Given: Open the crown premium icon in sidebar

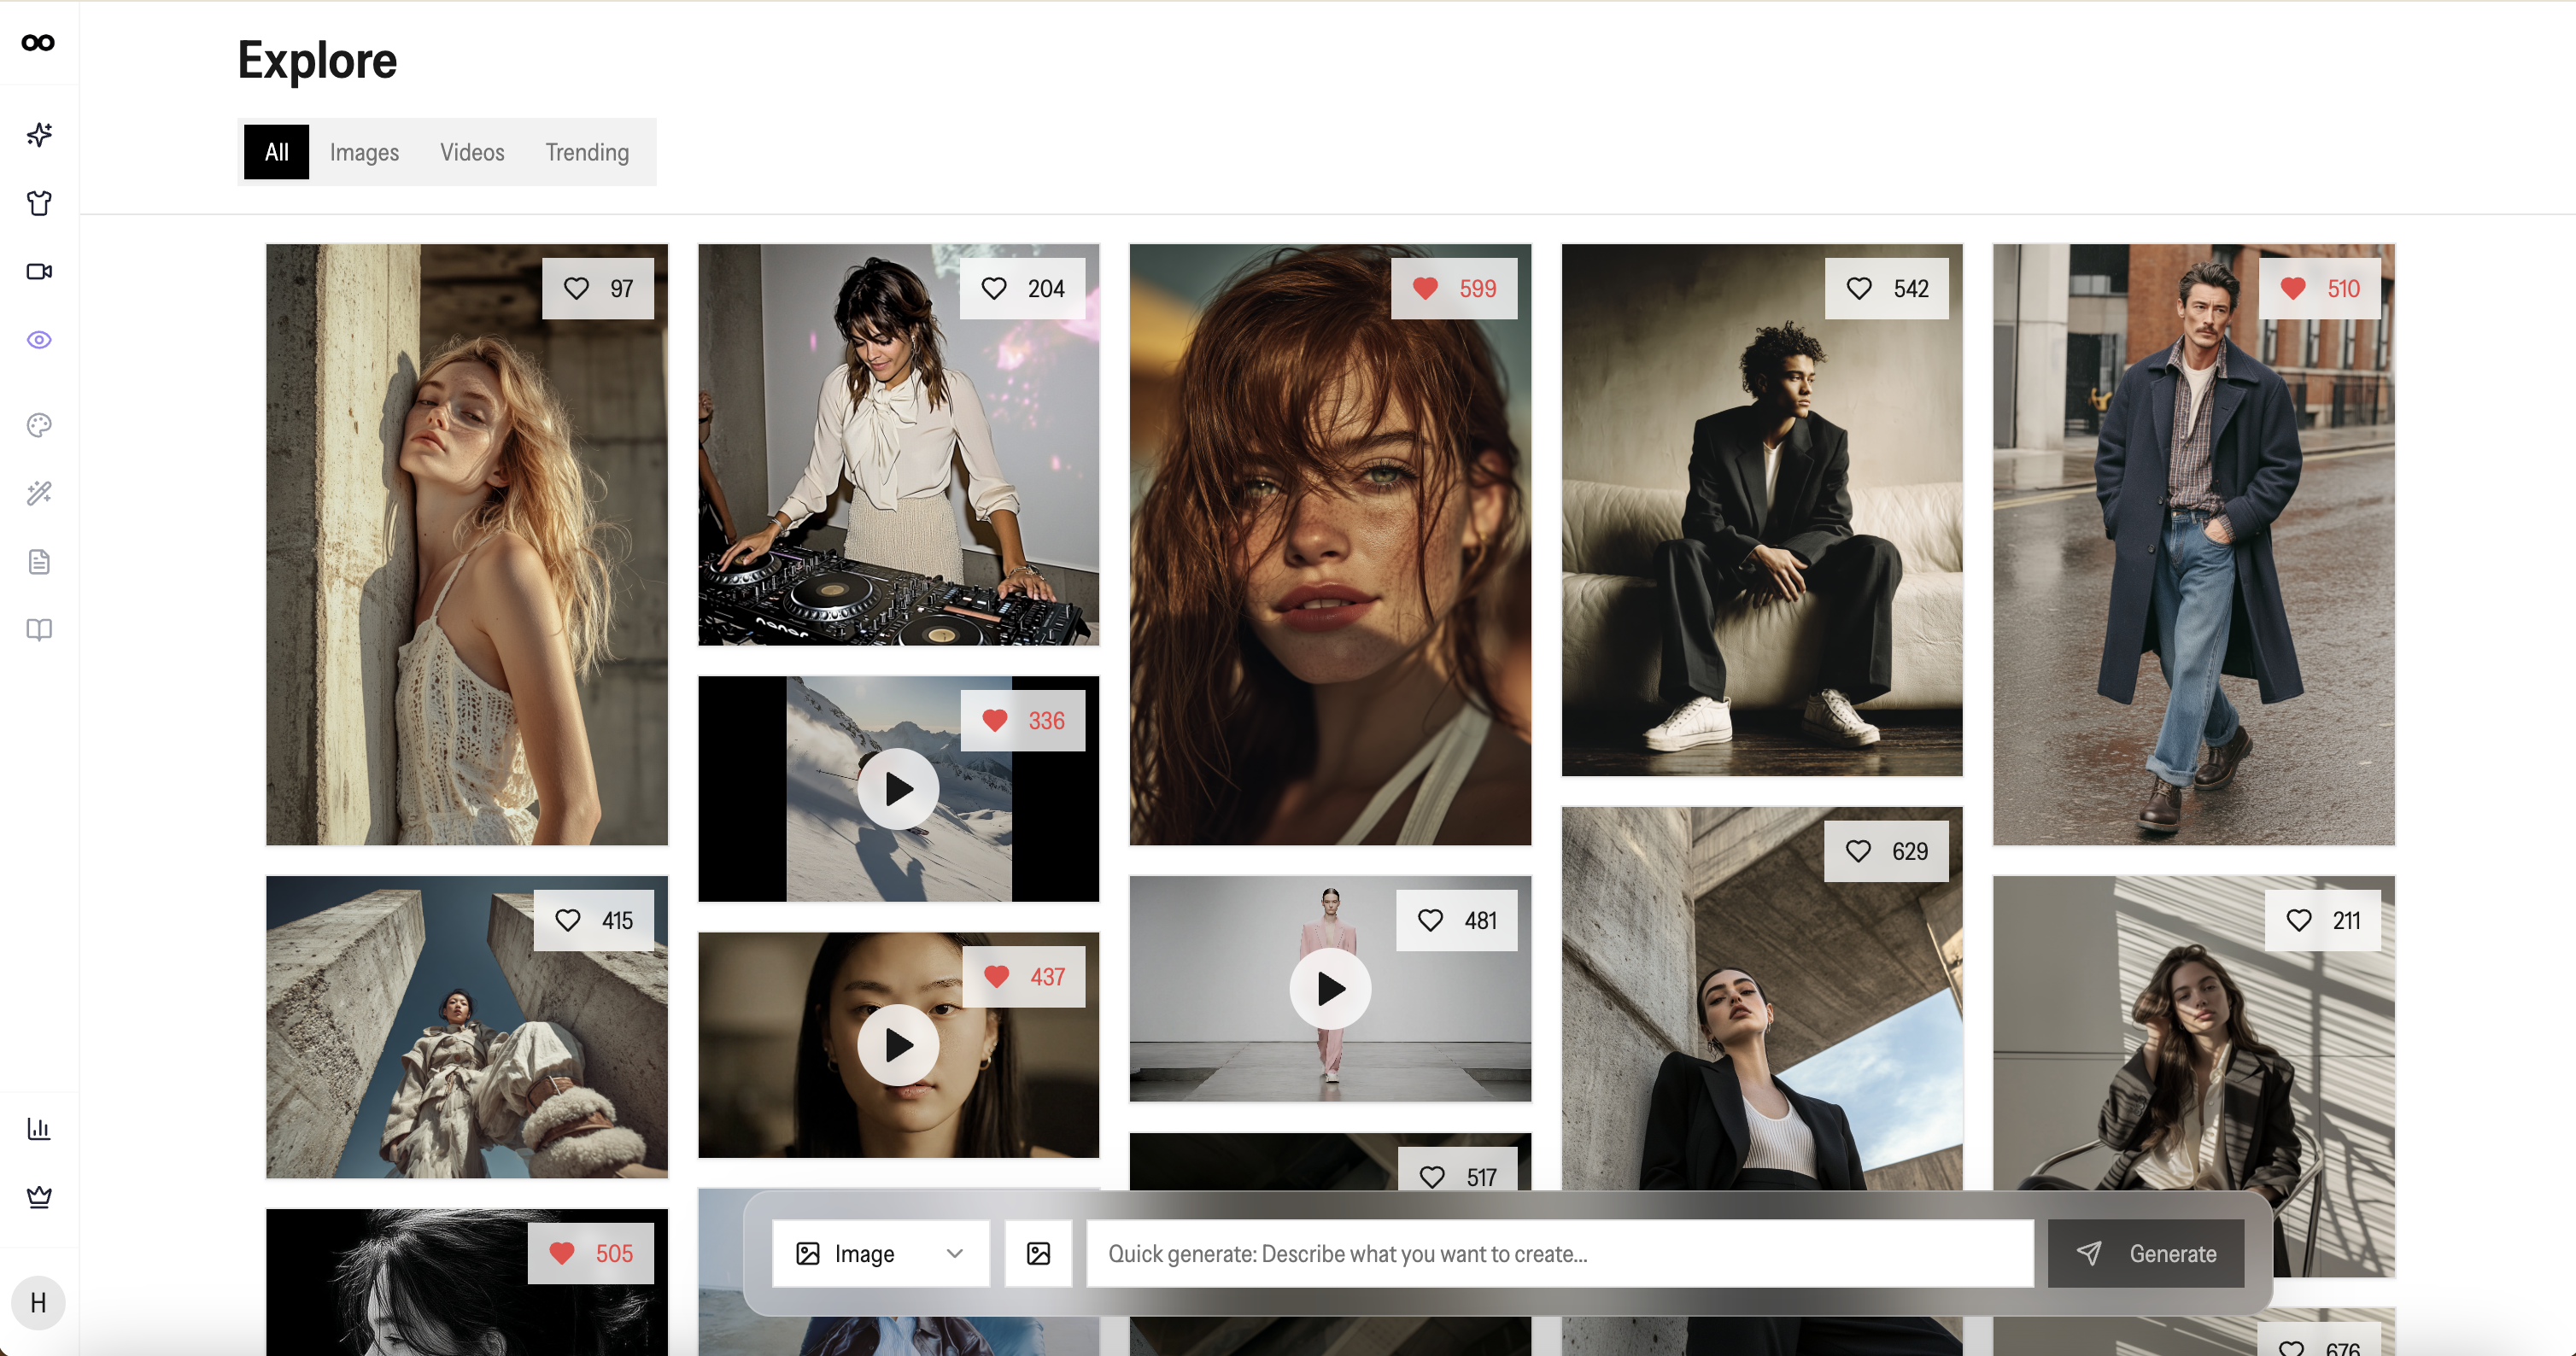Looking at the screenshot, I should [39, 1196].
